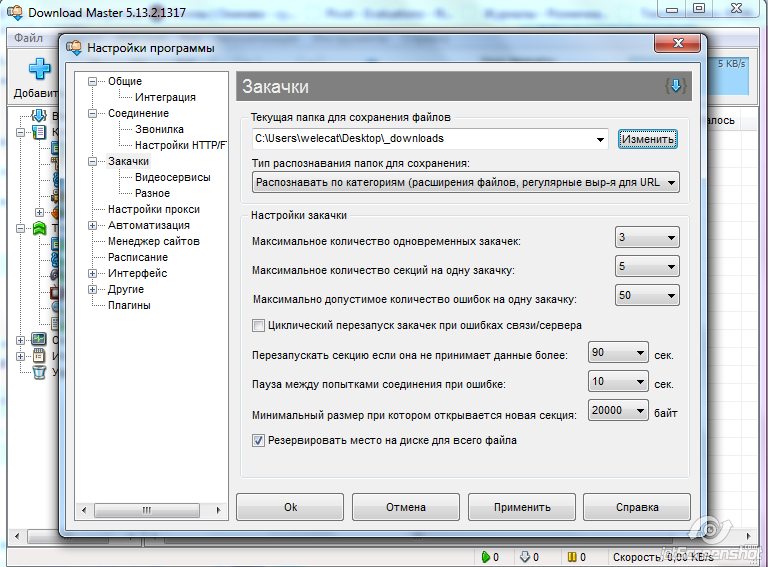This screenshot has width=768, height=567.
Task: Click settings tree scrollbar right arrow
Action: (x=218, y=511)
